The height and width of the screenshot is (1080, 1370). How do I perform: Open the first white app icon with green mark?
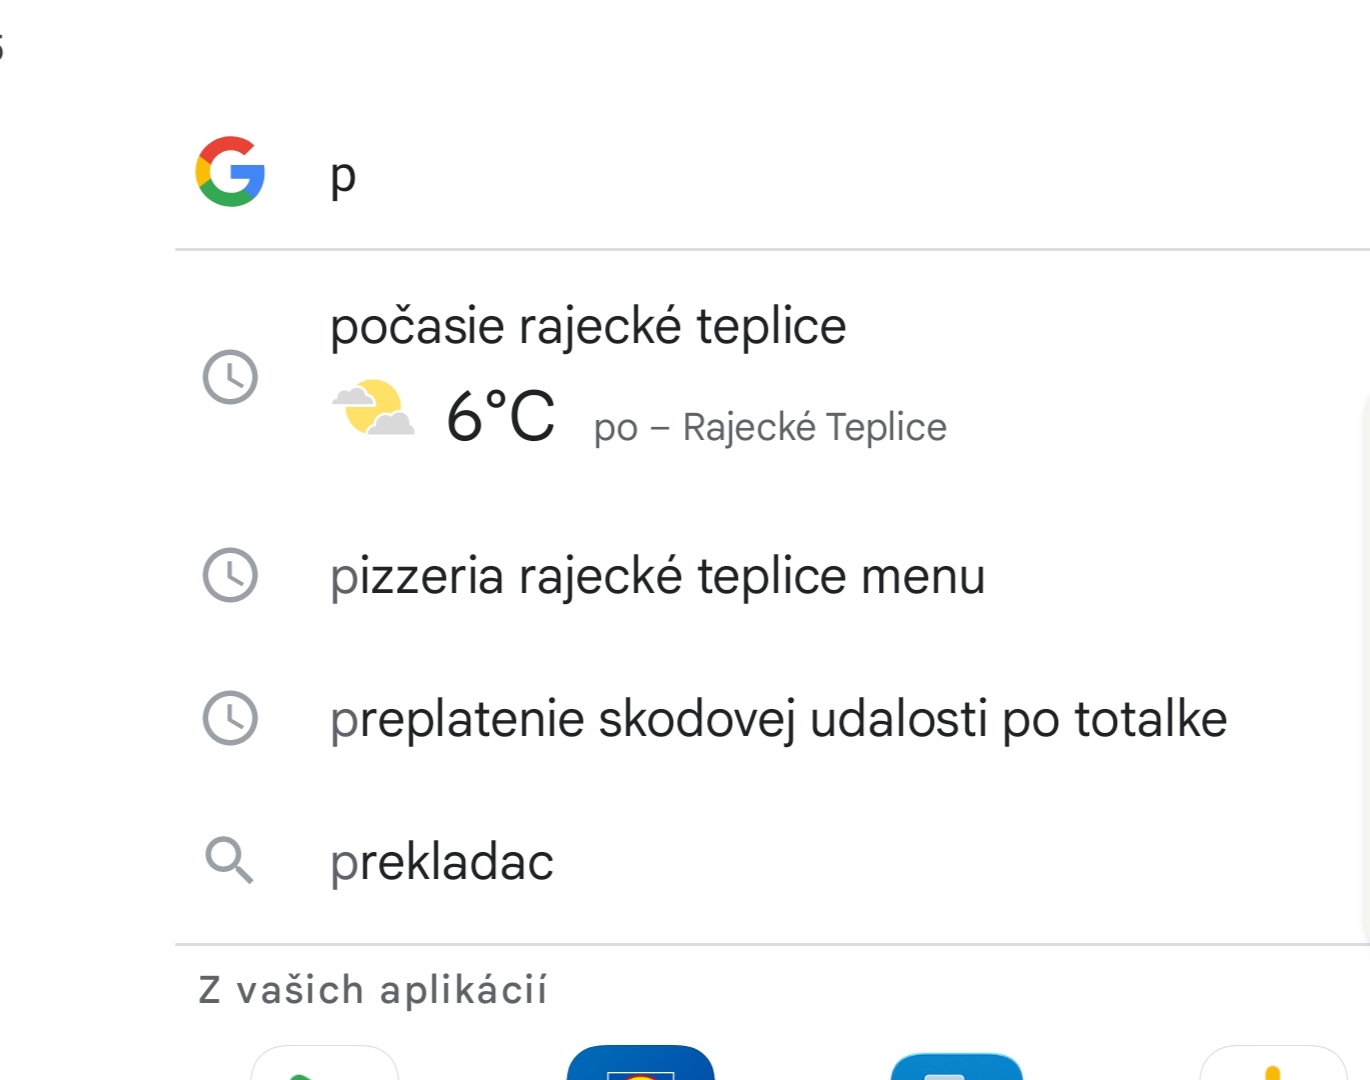(325, 1064)
